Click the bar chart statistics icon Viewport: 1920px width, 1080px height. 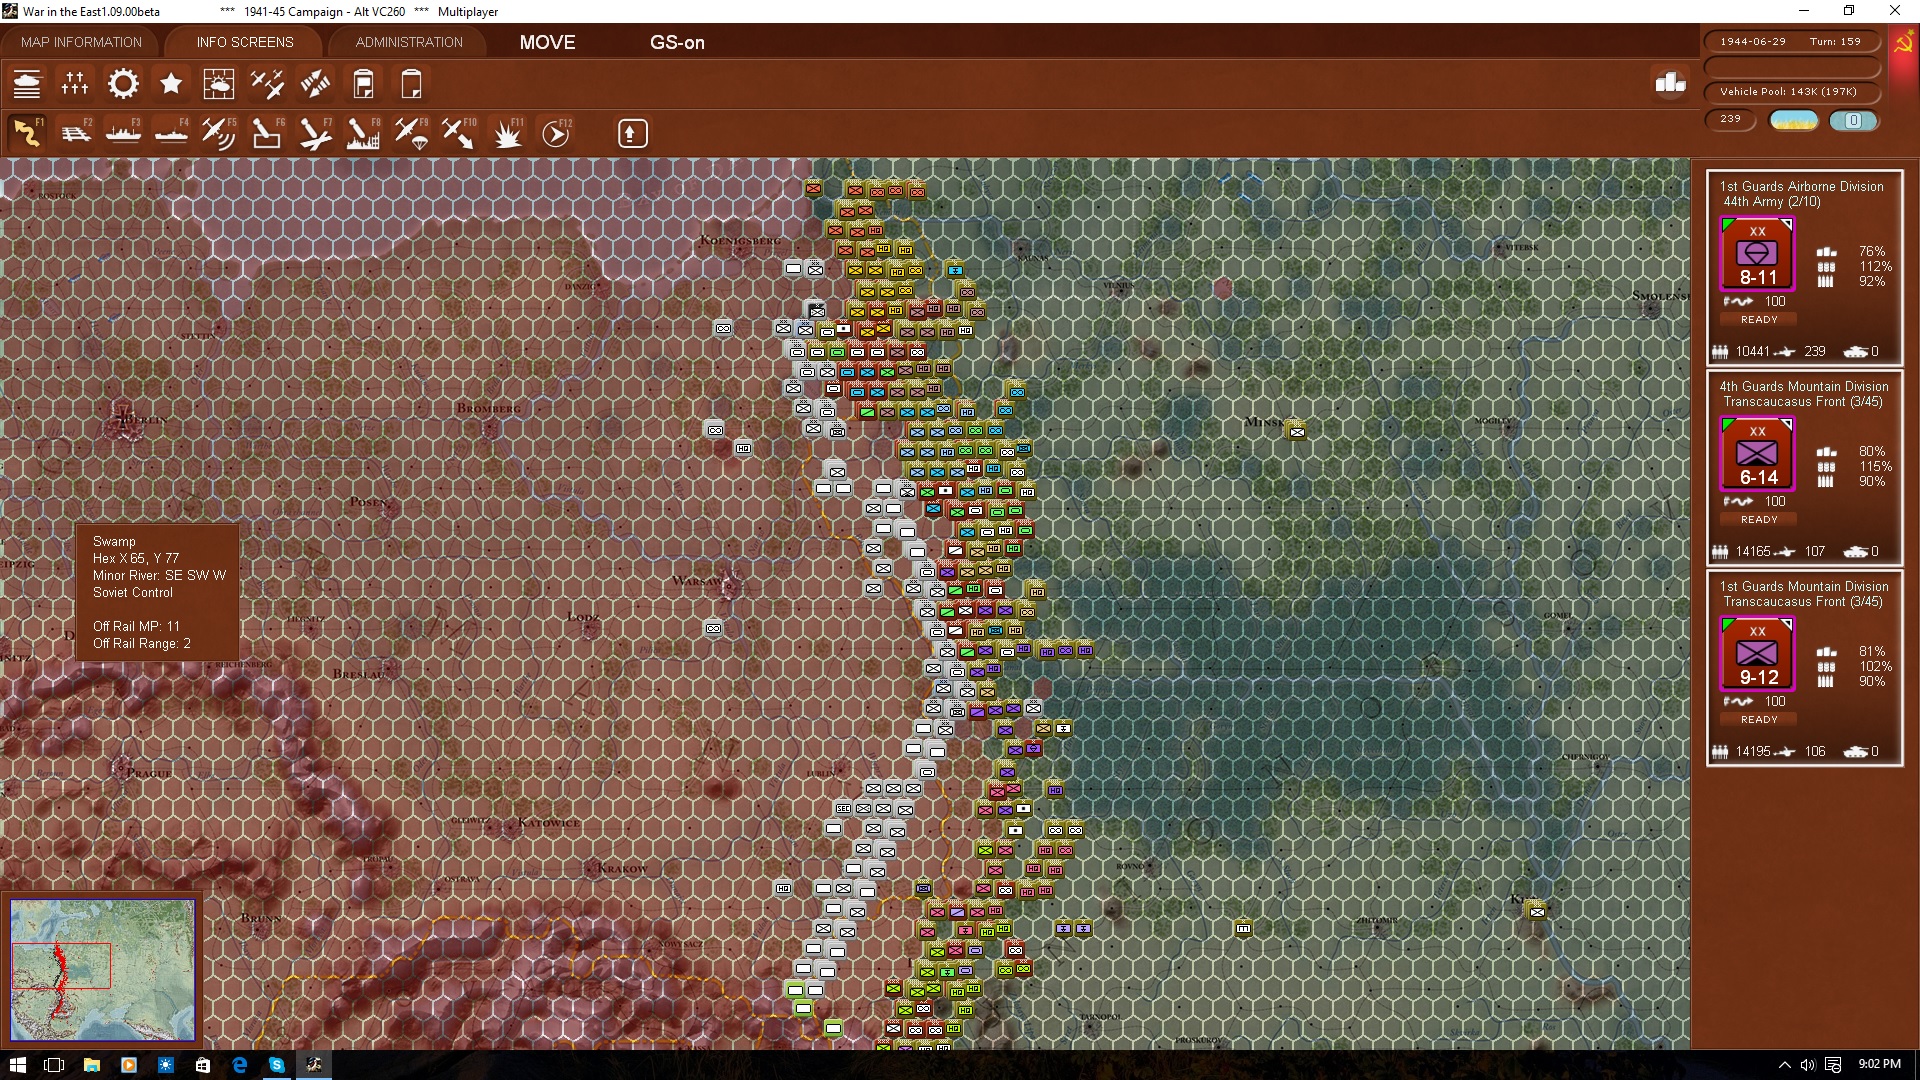coord(1670,83)
